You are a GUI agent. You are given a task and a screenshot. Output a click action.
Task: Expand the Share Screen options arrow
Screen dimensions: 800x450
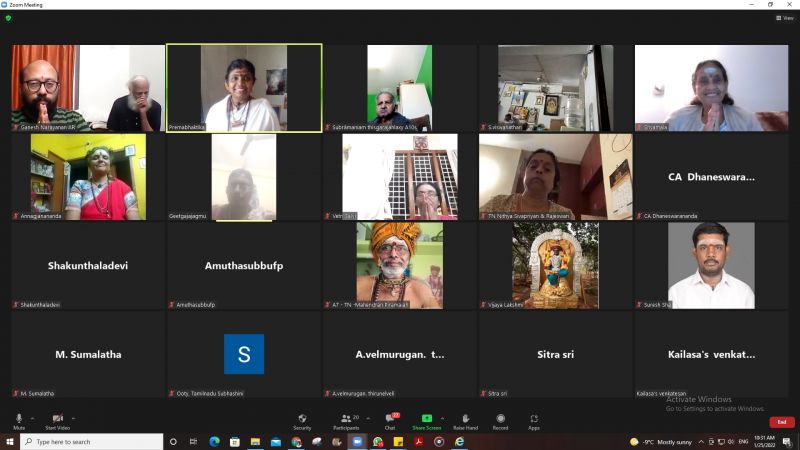coord(442,417)
